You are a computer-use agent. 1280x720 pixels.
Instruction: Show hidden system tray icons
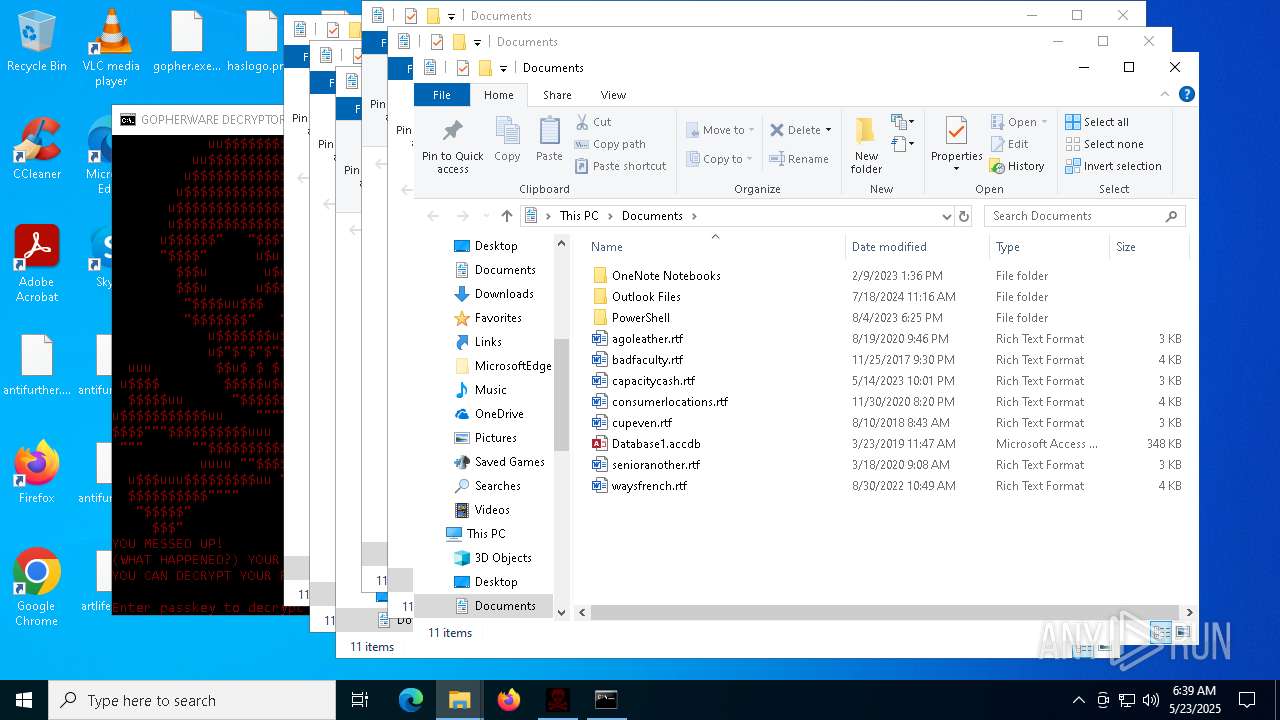1078,700
